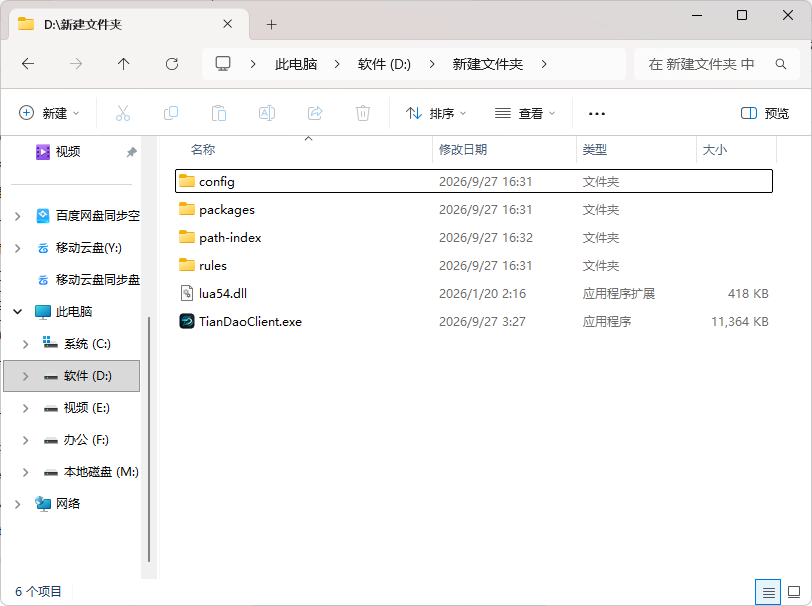Refresh the current folder view

coord(172,64)
